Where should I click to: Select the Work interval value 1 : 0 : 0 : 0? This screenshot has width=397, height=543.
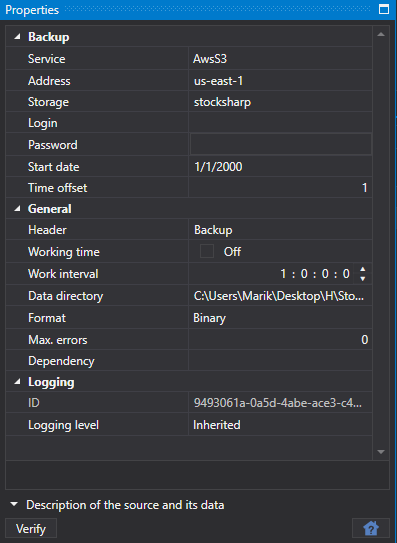click(315, 274)
